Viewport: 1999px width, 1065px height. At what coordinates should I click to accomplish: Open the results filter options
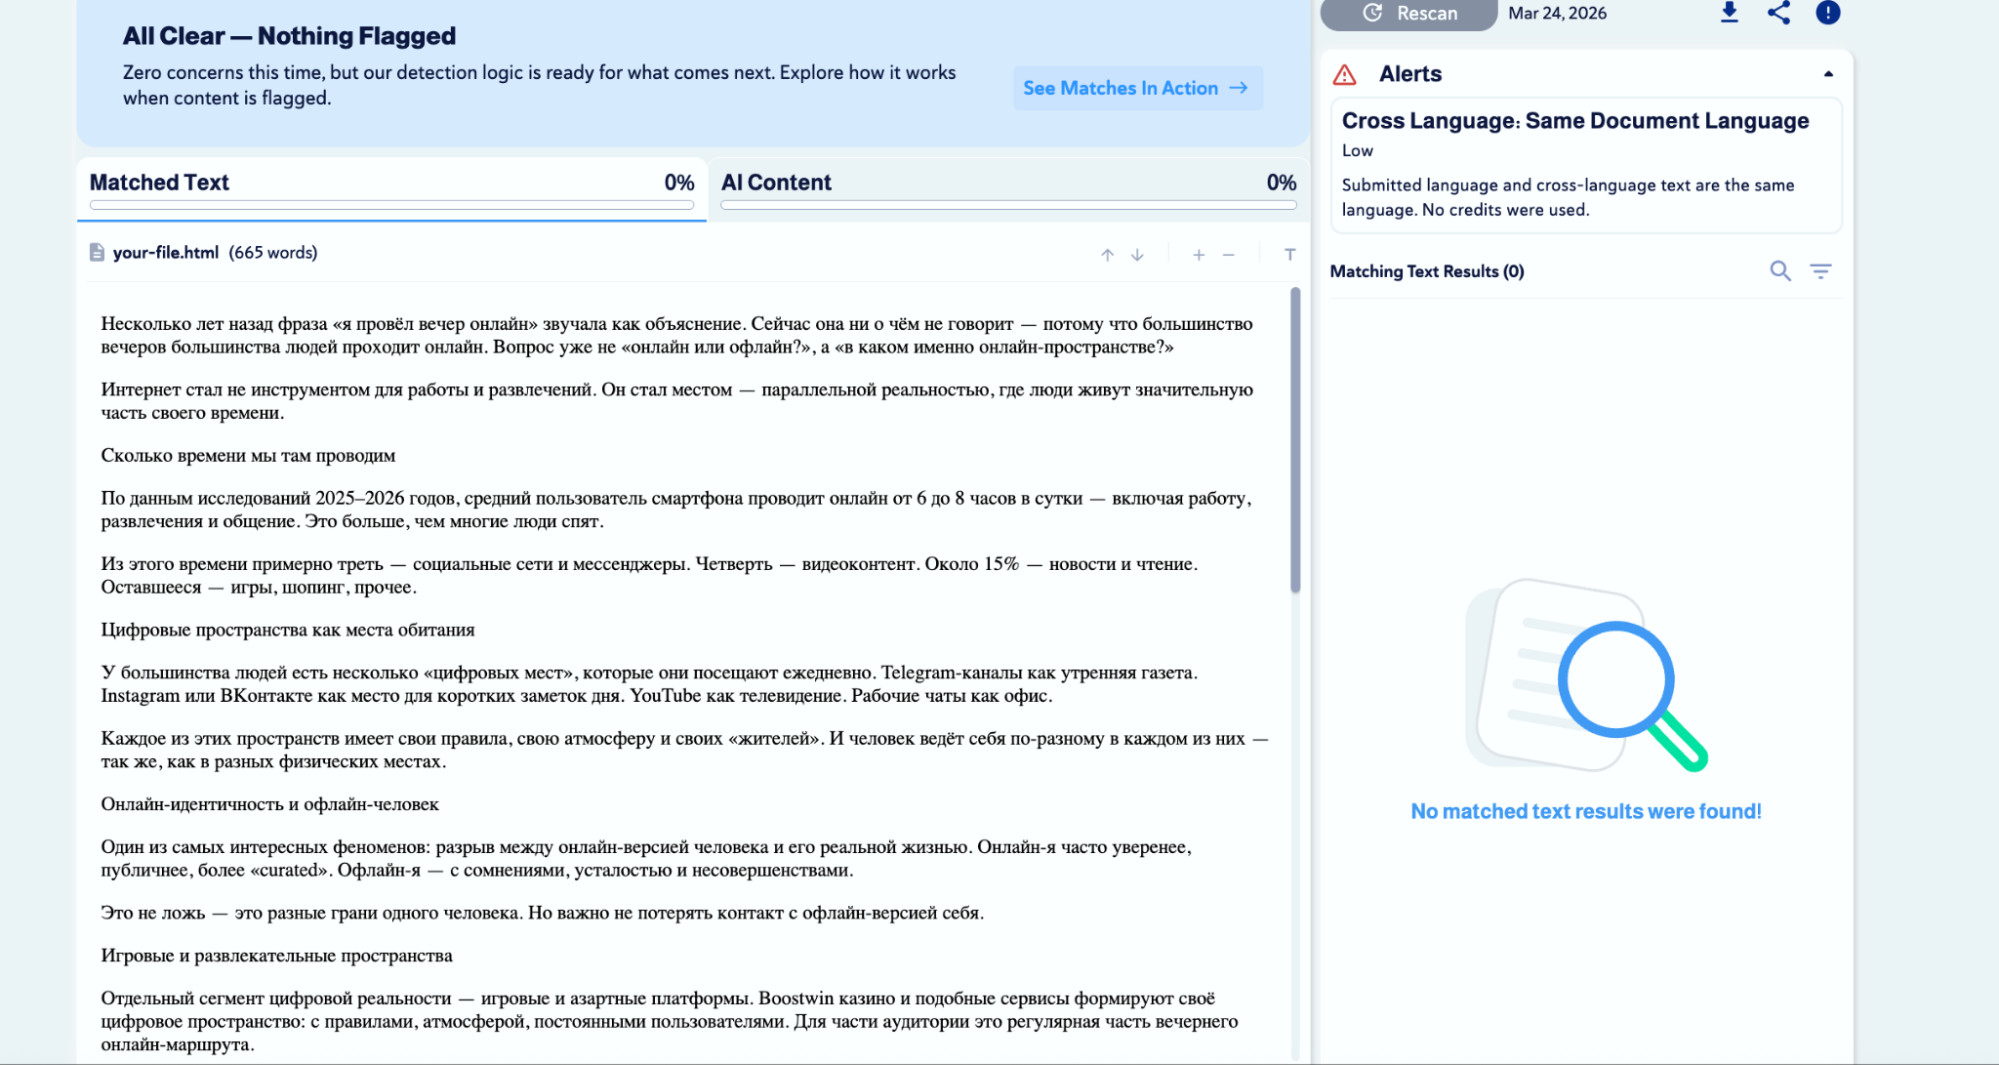pos(1821,271)
